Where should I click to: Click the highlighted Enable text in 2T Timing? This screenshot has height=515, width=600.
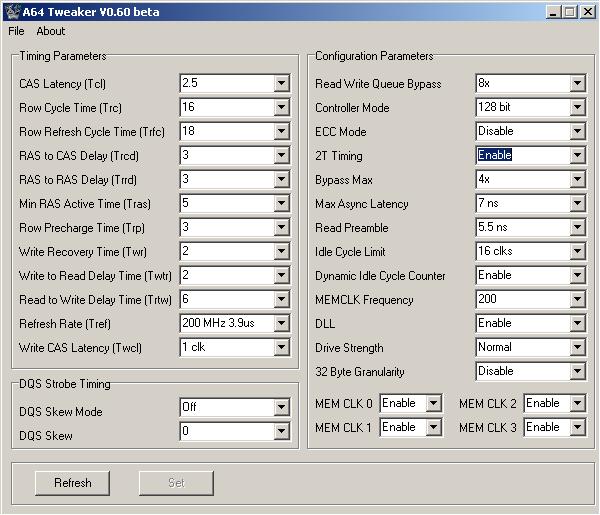[495, 155]
